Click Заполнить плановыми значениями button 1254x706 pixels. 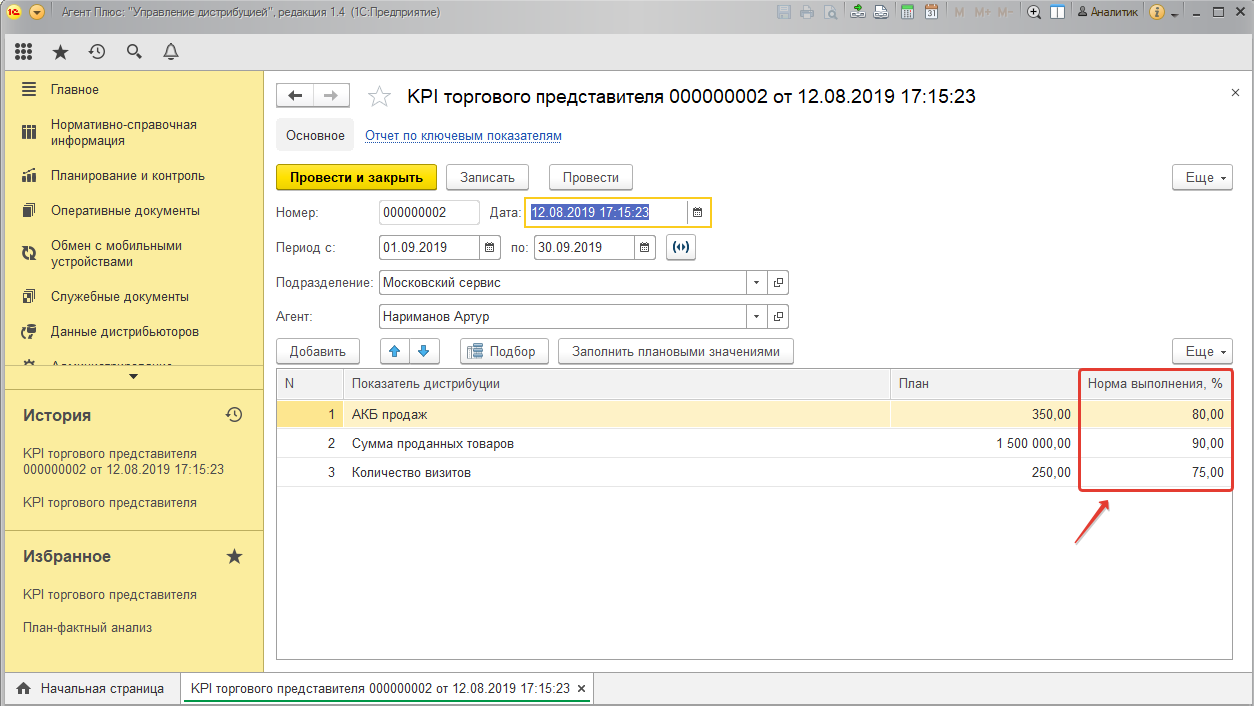pyautogui.click(x=676, y=351)
